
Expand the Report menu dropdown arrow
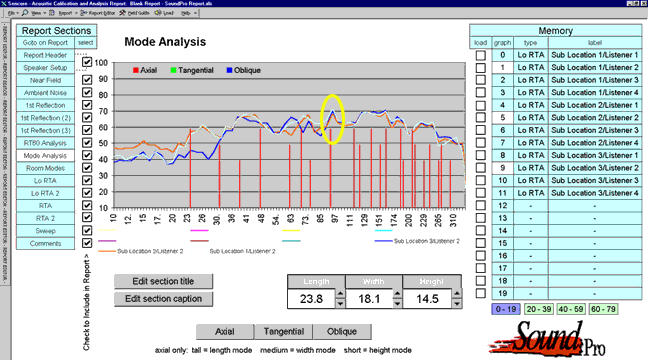[x=76, y=13]
